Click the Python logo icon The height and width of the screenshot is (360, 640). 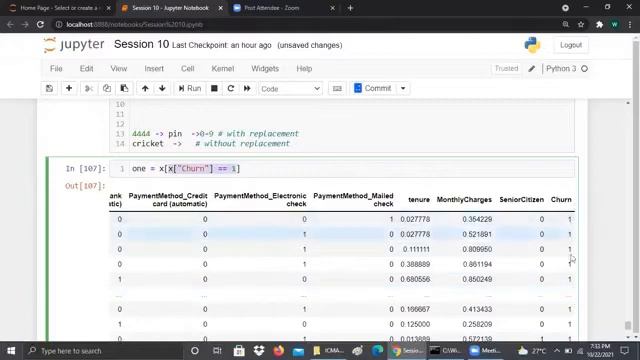click(532, 45)
